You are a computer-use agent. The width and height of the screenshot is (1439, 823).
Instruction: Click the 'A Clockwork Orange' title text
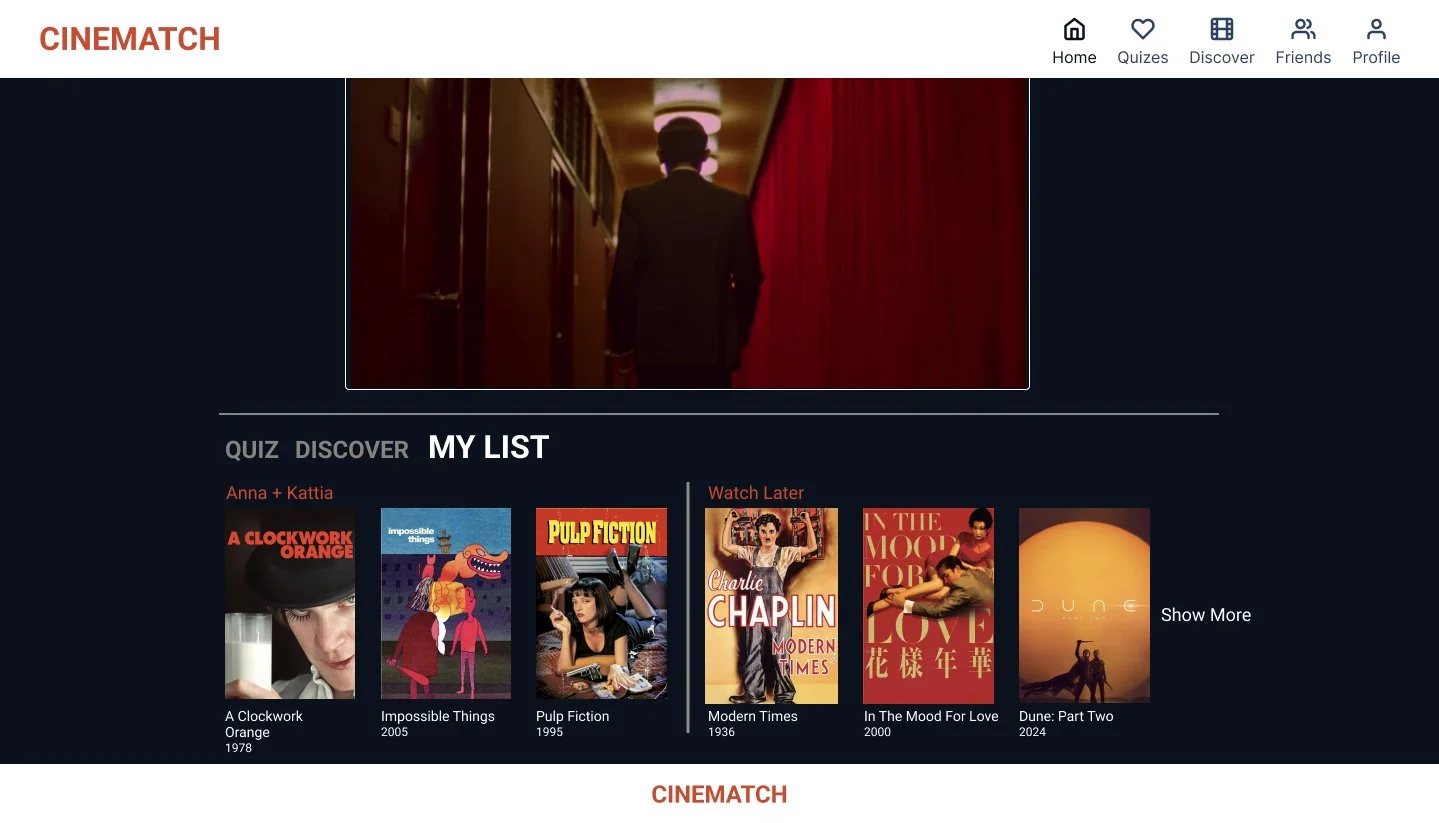tap(264, 724)
